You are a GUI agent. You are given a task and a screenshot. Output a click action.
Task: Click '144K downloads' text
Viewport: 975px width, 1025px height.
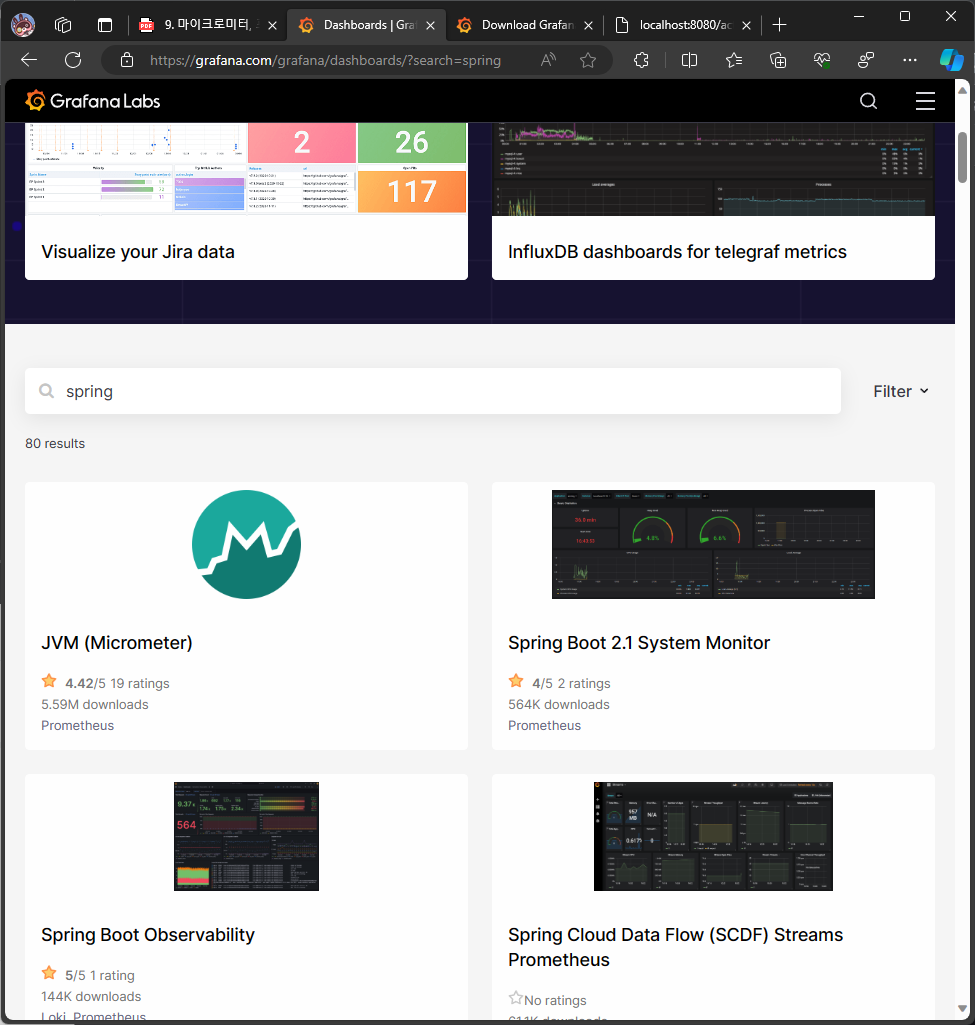(91, 996)
